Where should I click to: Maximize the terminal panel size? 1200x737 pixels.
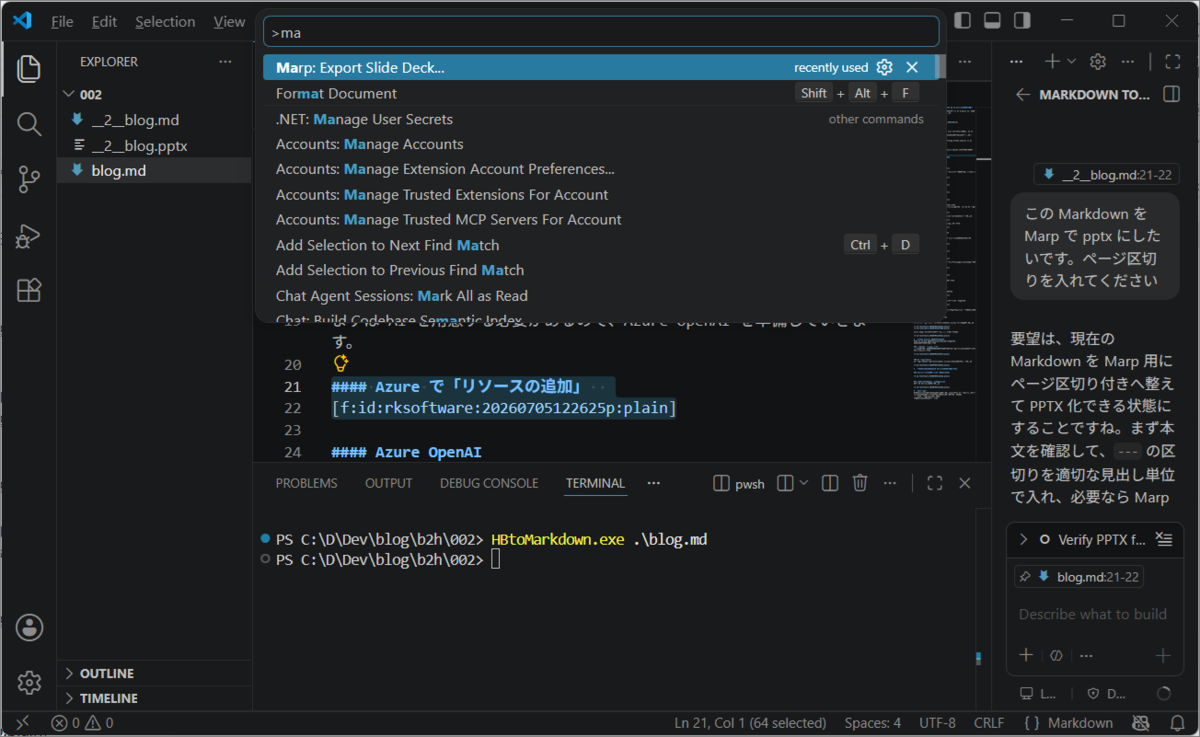pos(935,483)
